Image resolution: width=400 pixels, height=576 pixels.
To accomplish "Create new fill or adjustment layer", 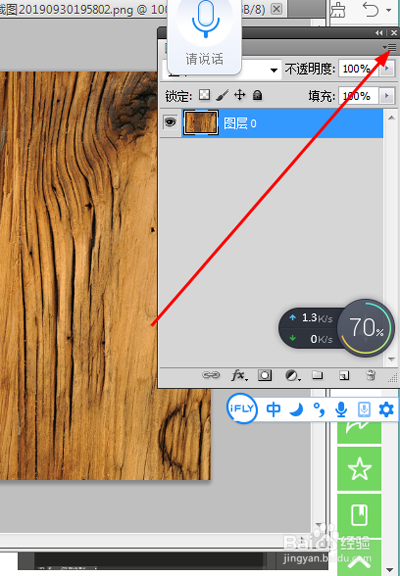I will [293, 375].
